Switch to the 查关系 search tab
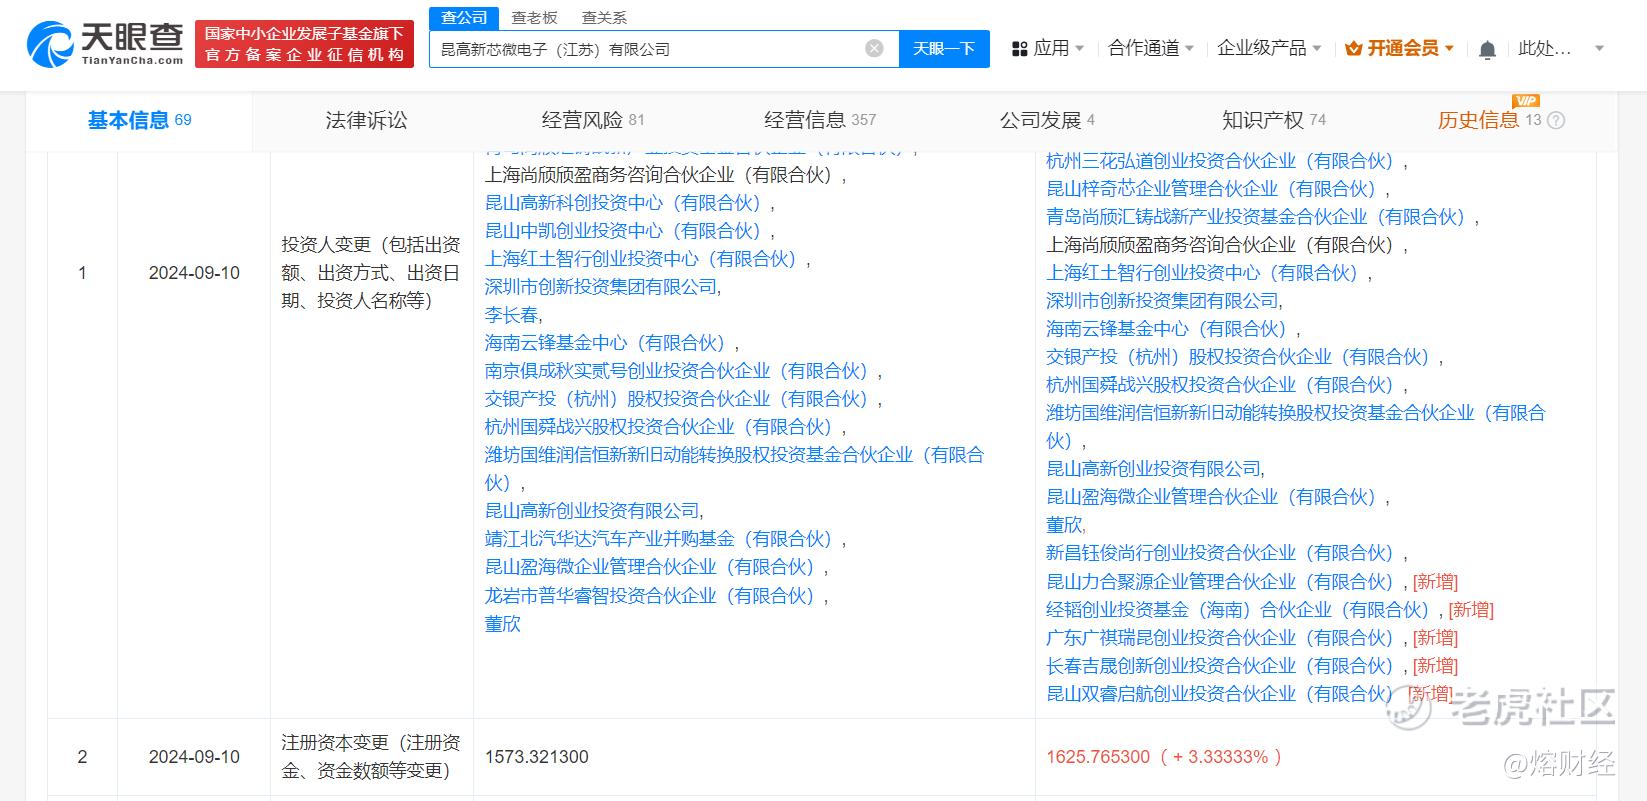Screen dimensions: 1647x801 [x=605, y=18]
